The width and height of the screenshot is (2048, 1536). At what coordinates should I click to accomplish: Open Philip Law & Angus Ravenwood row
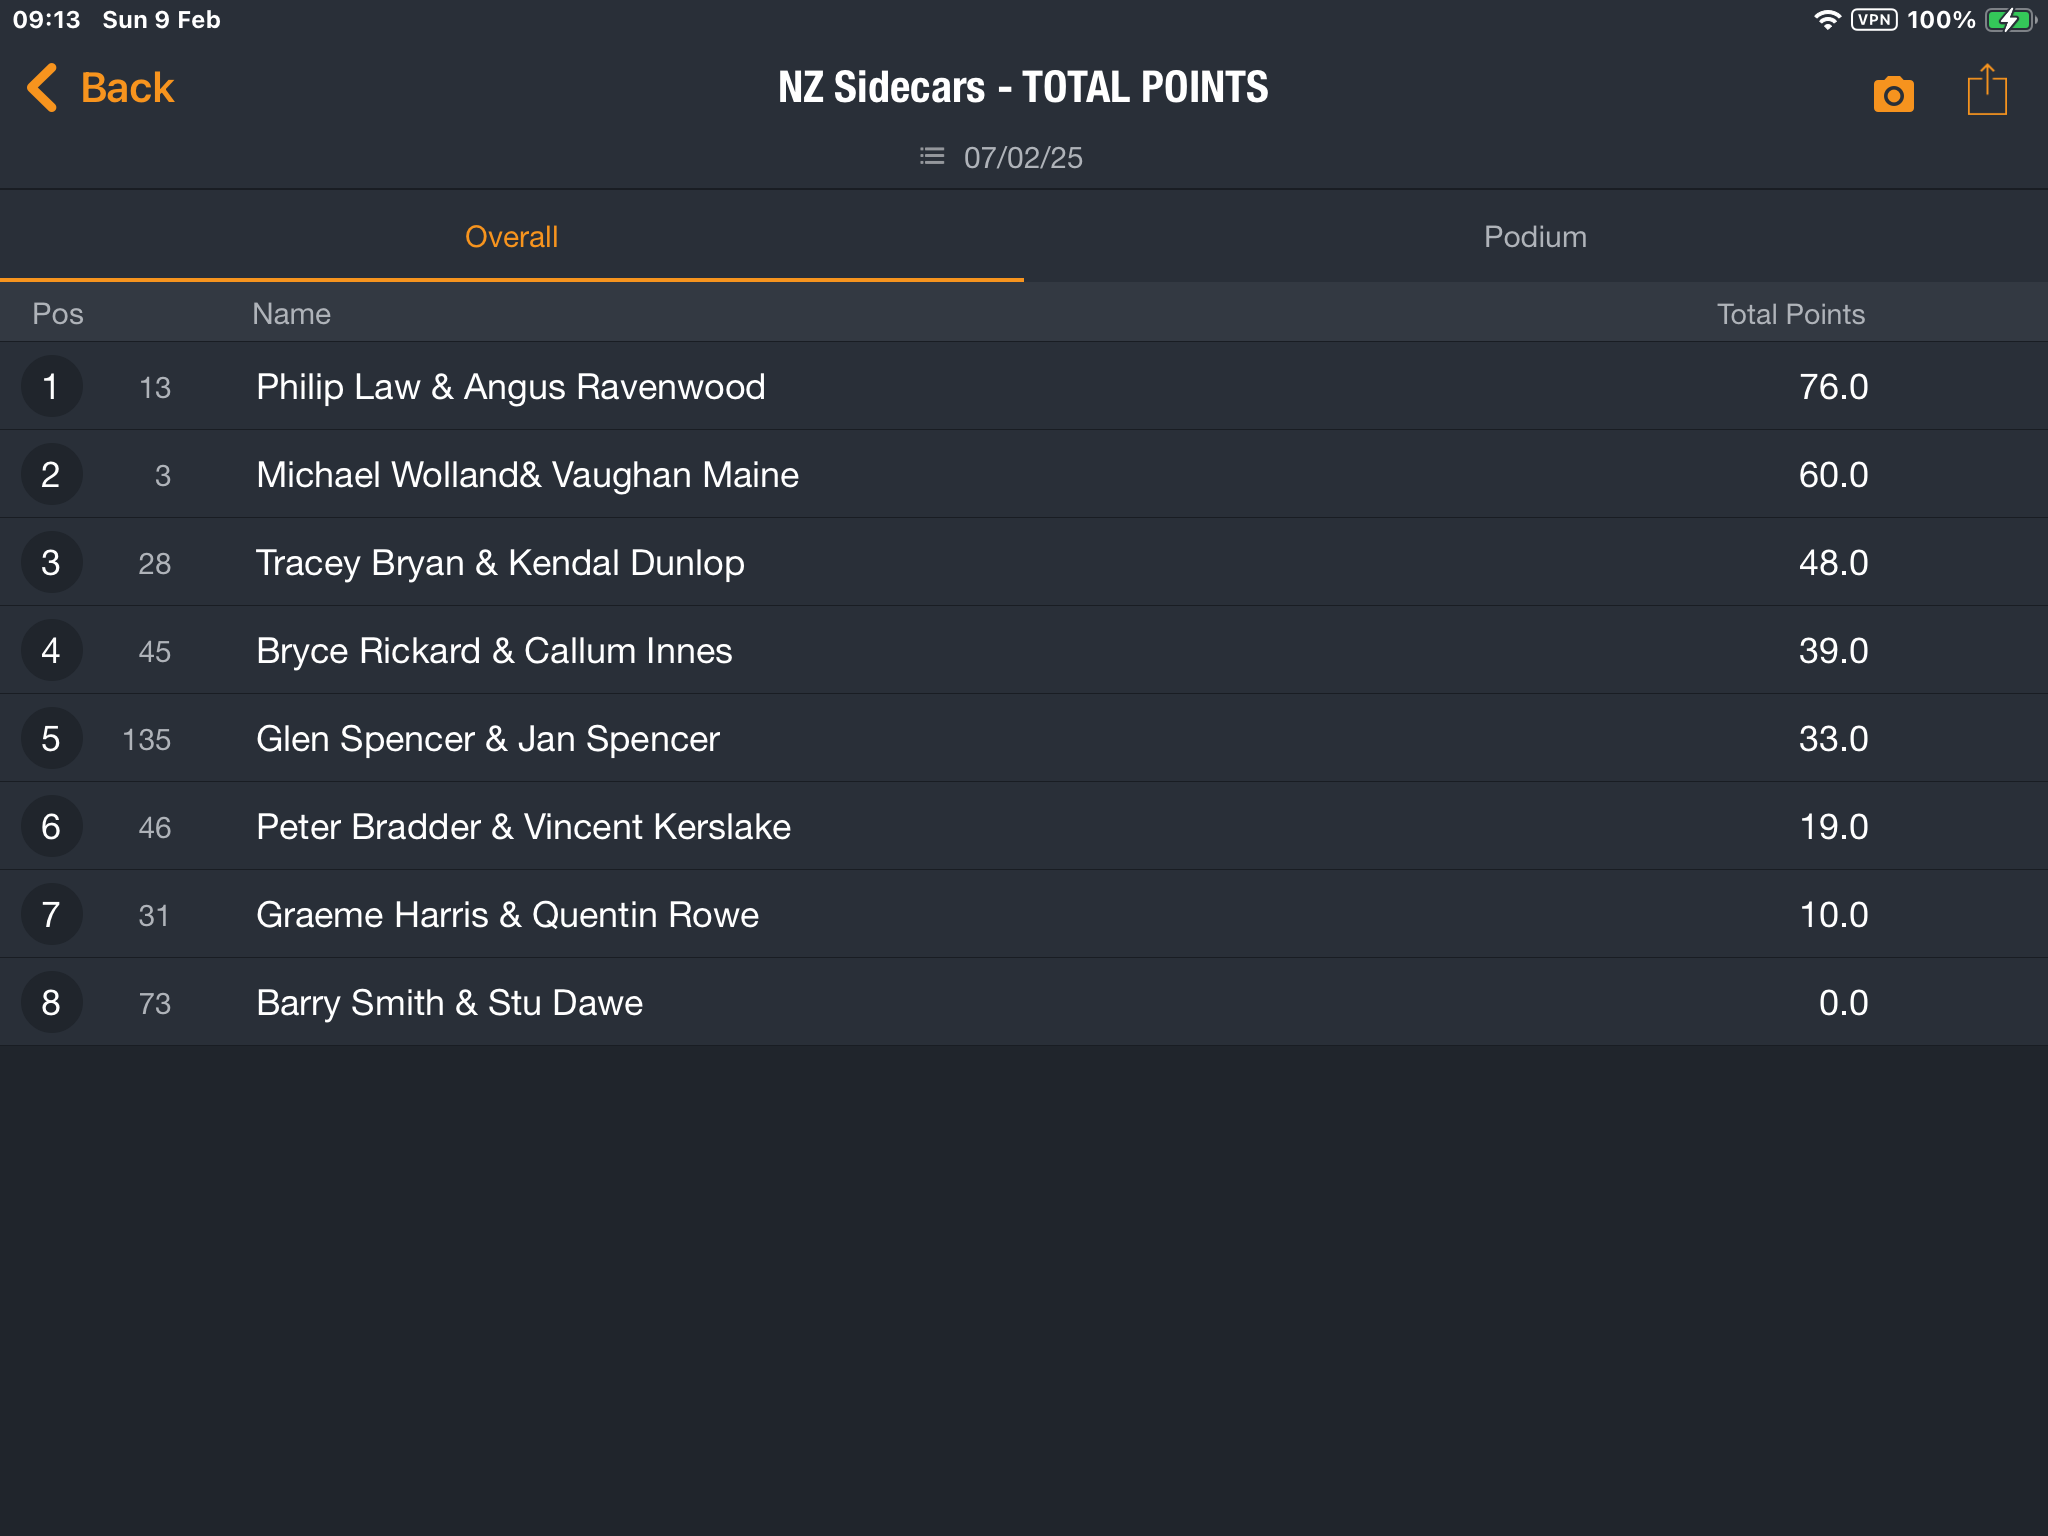click(1024, 387)
